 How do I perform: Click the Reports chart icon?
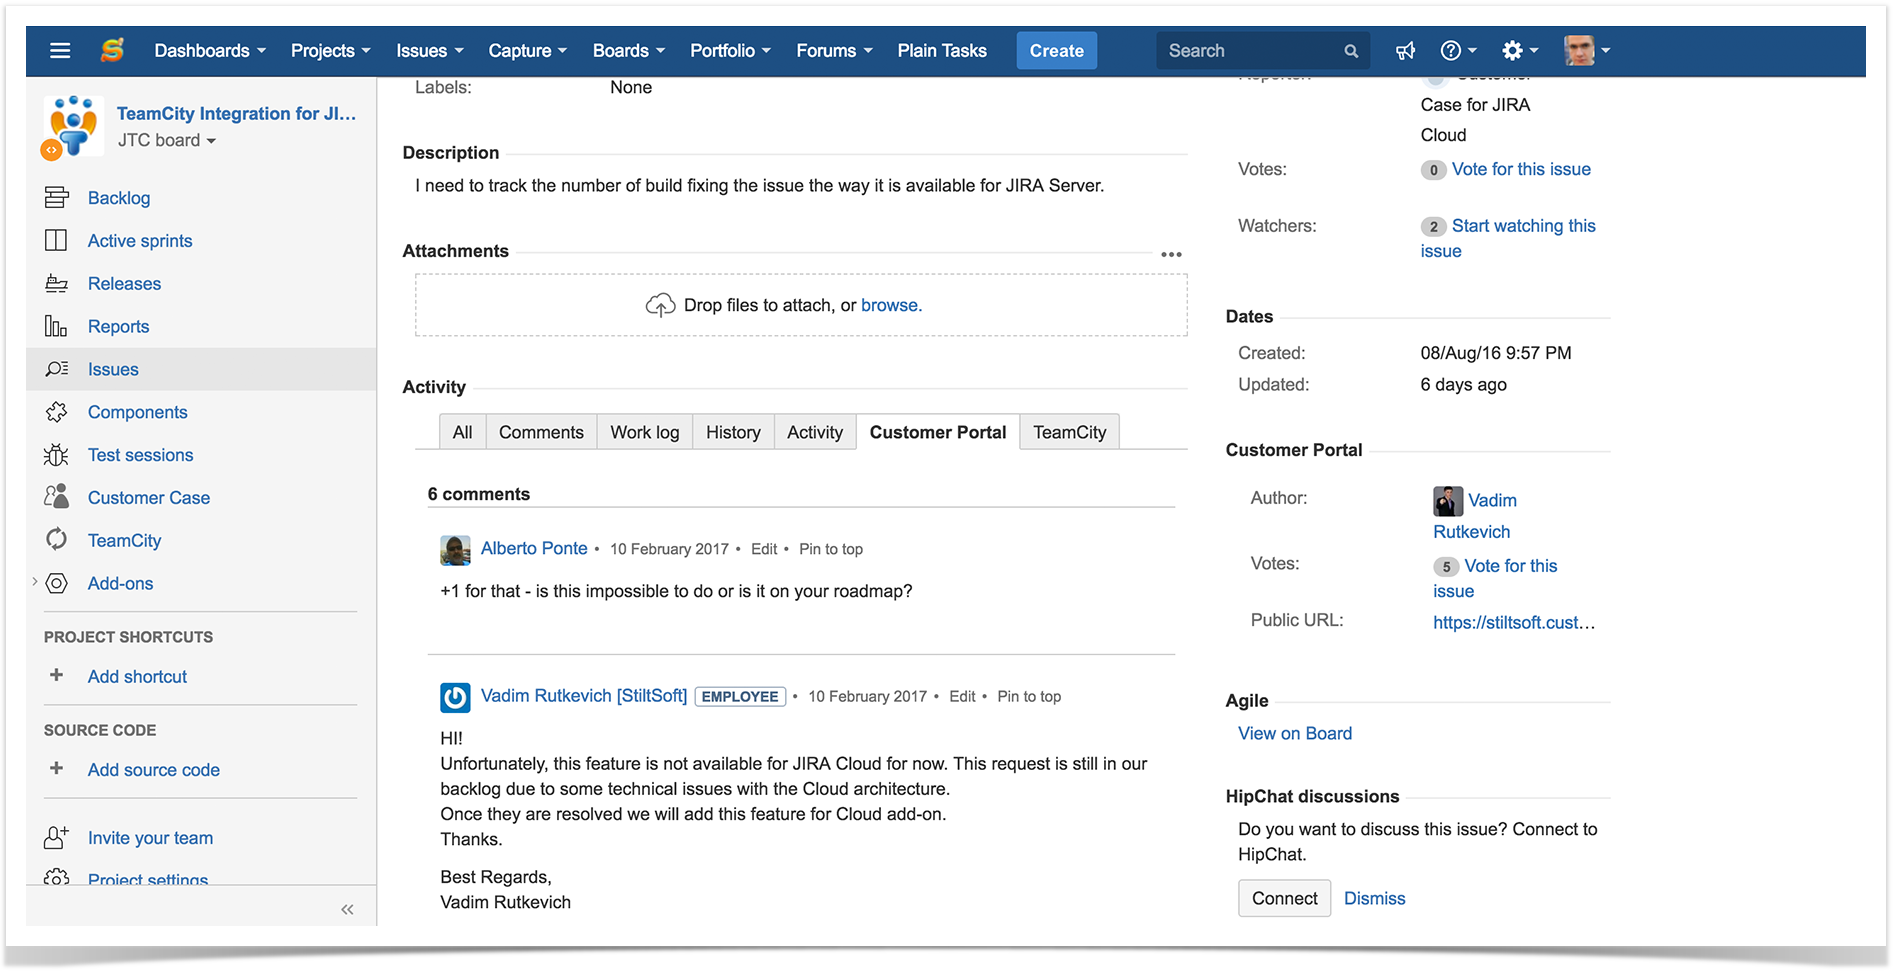click(x=57, y=327)
